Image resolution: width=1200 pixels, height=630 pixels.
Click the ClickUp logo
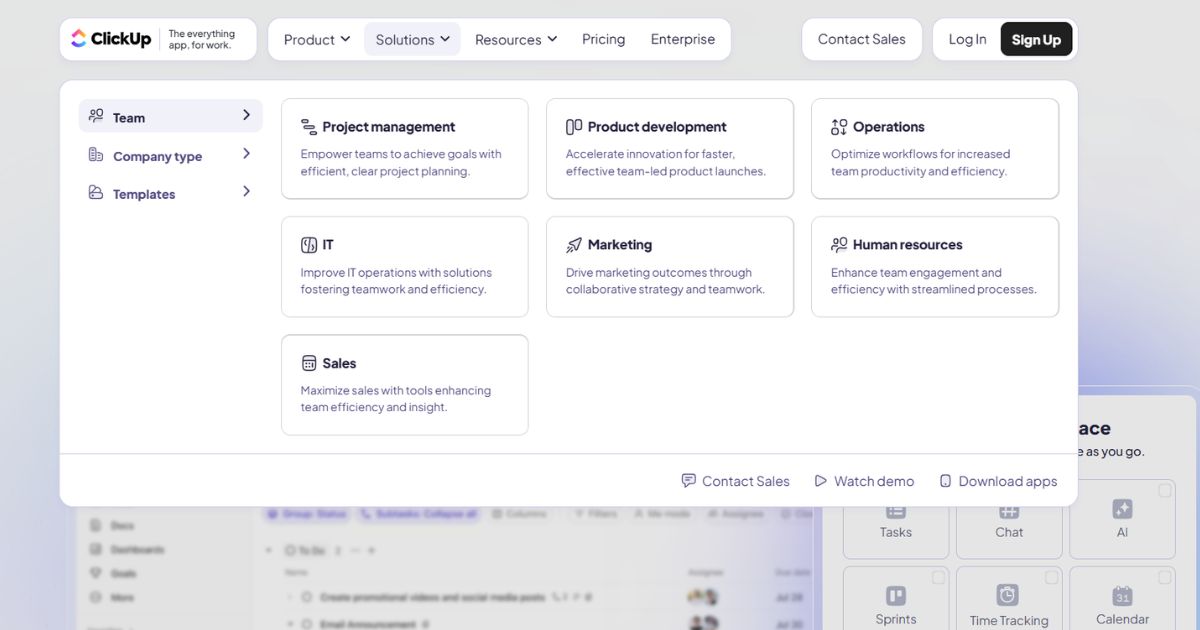click(x=110, y=39)
